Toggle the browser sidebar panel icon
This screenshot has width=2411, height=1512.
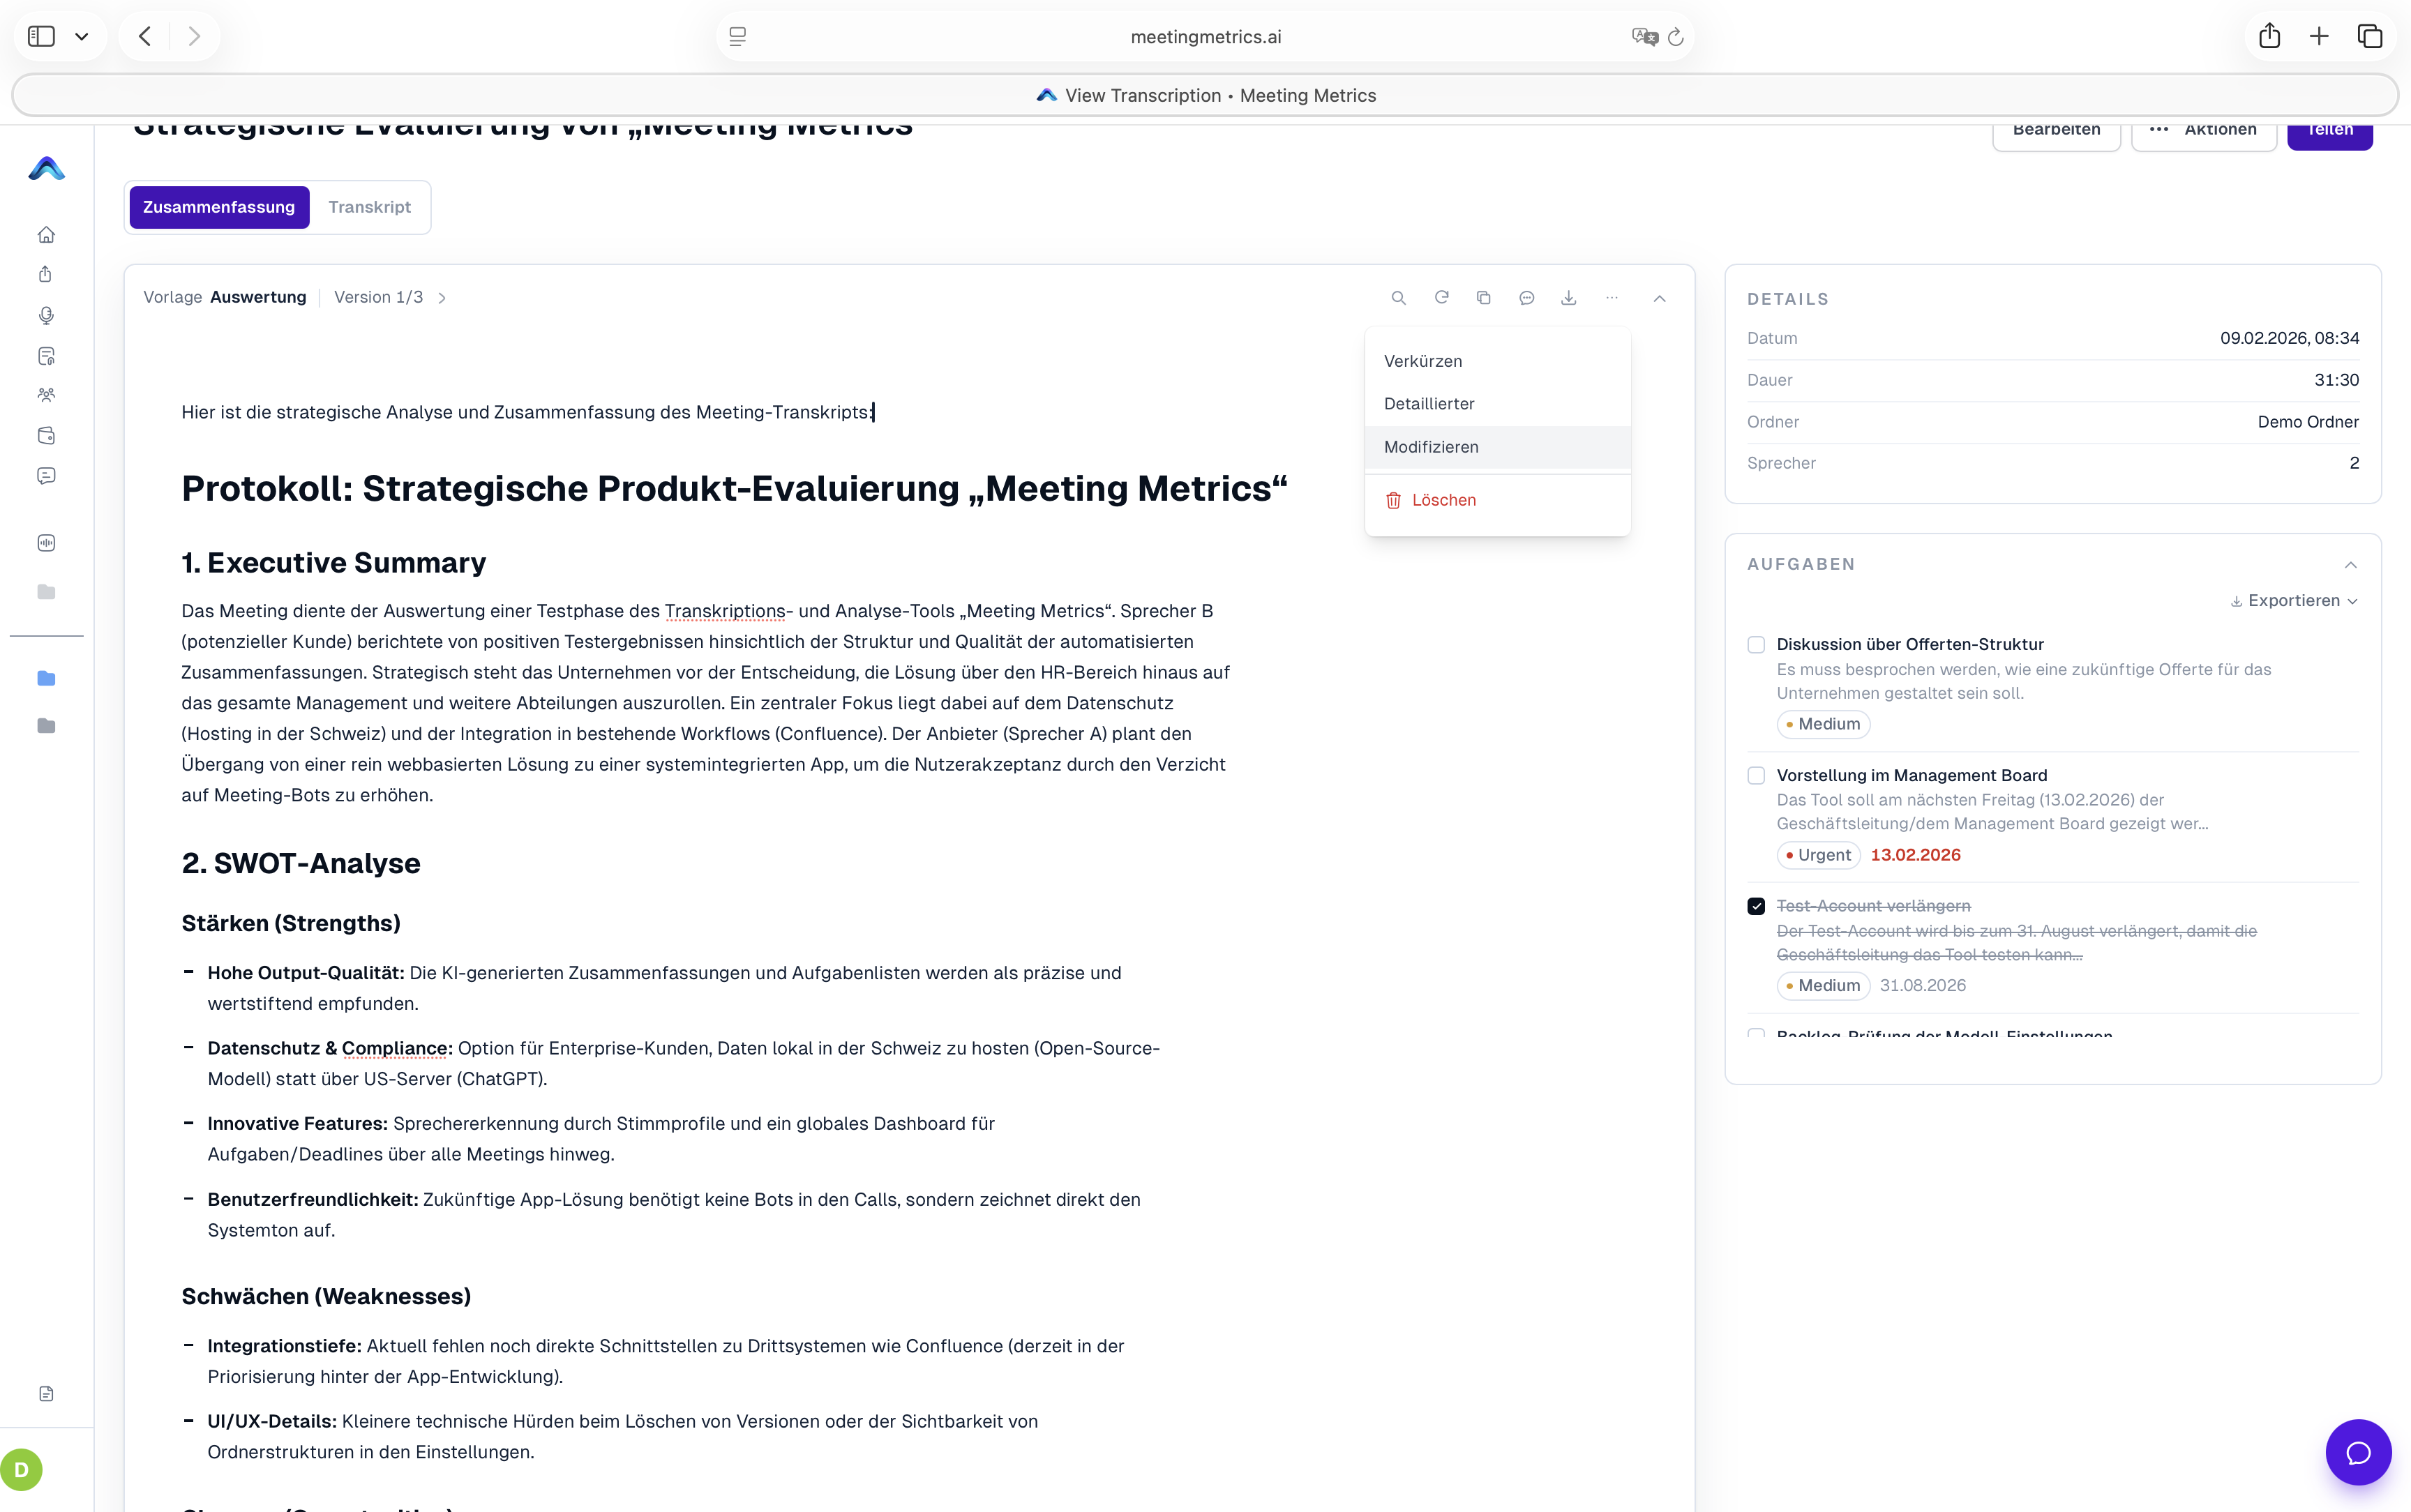tap(41, 37)
